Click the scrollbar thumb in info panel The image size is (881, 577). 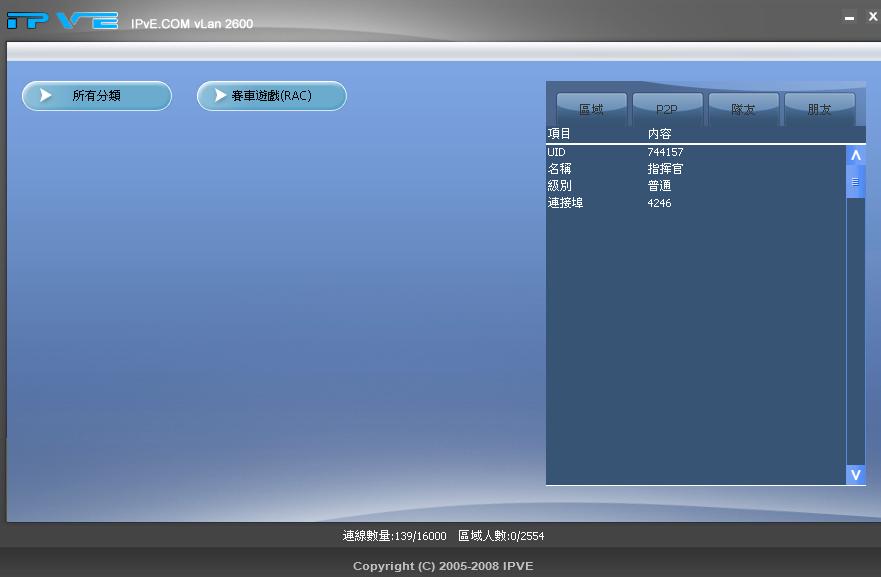[856, 181]
